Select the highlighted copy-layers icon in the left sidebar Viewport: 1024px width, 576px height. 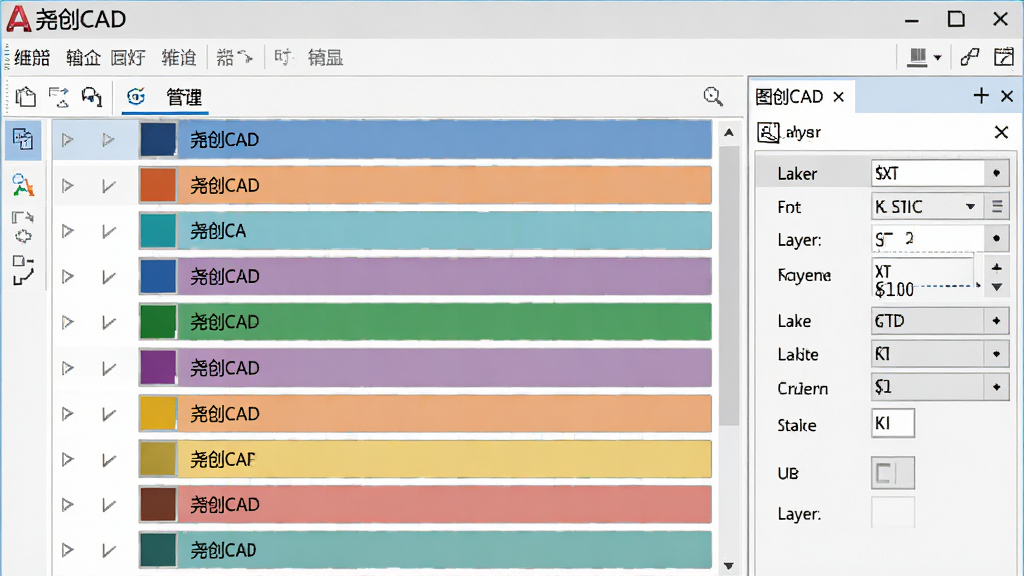[23, 139]
